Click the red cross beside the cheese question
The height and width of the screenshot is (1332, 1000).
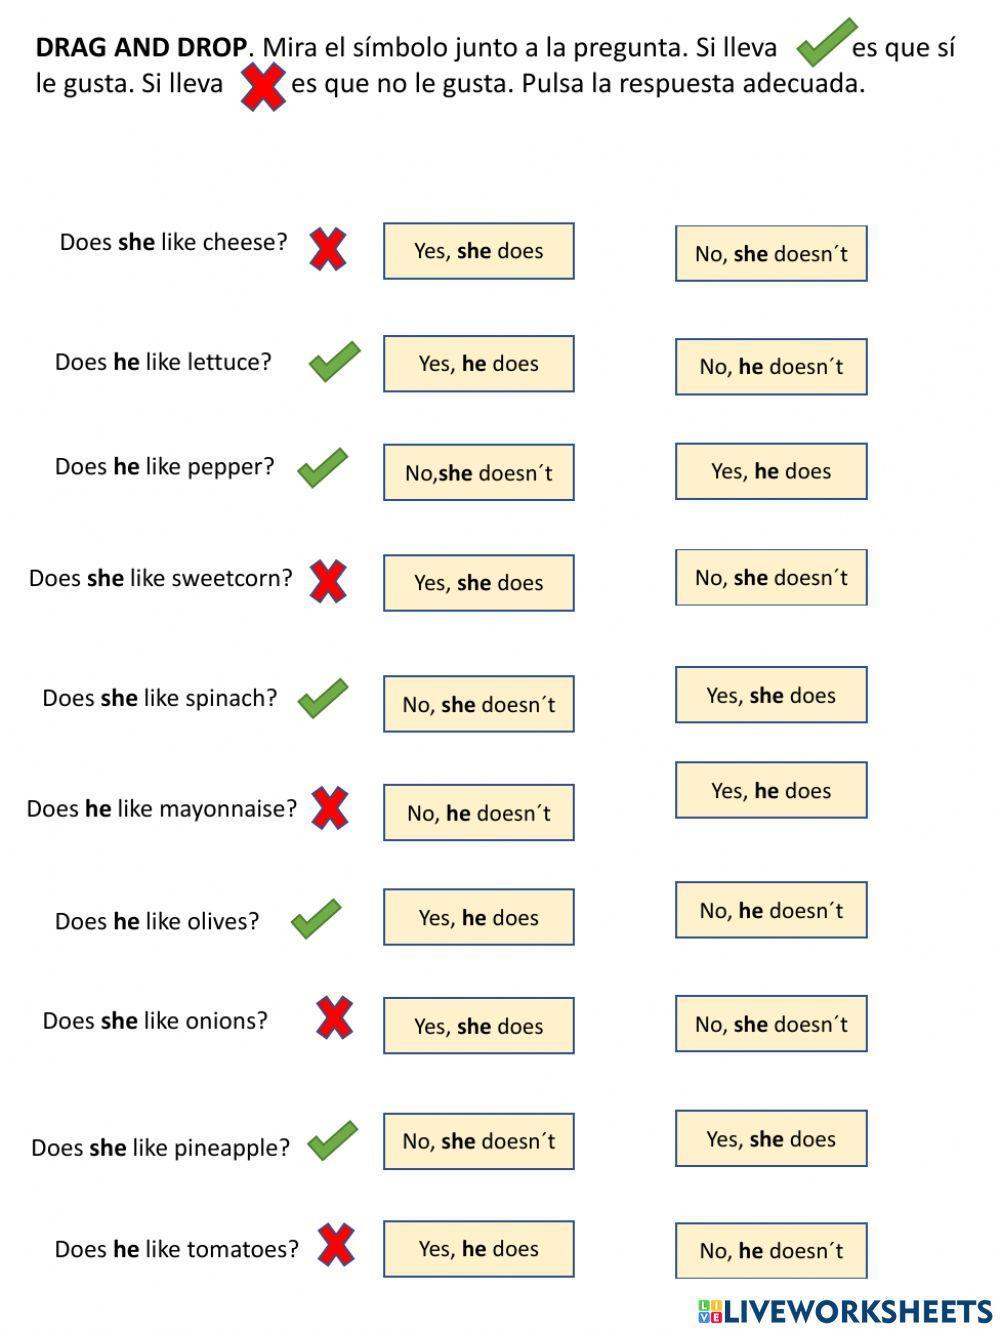[327, 249]
